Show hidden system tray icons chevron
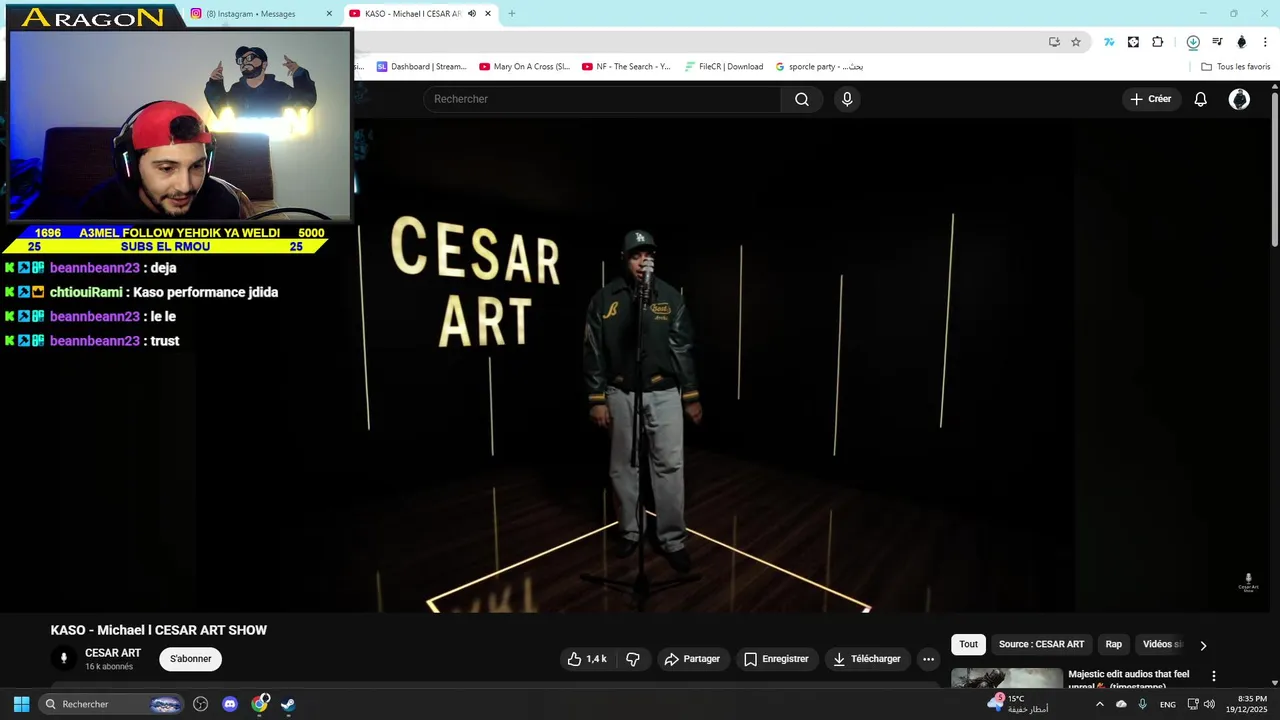1280x720 pixels. click(x=1100, y=704)
